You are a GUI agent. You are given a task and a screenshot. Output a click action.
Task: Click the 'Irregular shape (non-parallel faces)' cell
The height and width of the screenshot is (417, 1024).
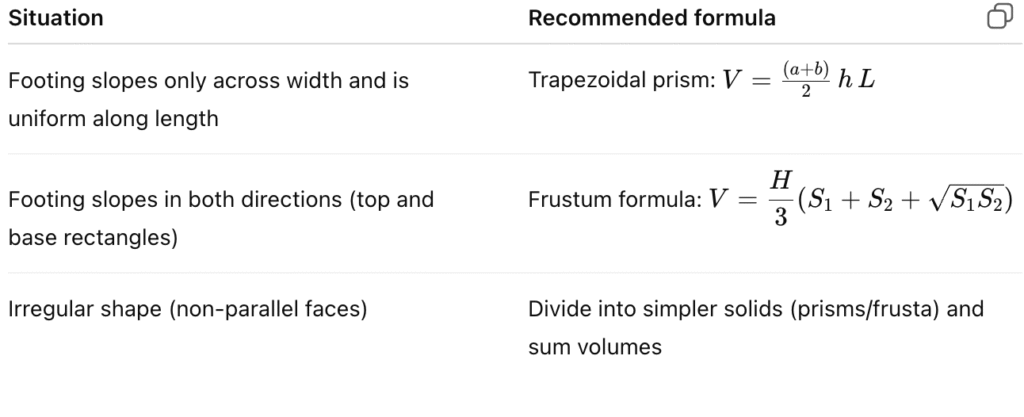pyautogui.click(x=187, y=309)
